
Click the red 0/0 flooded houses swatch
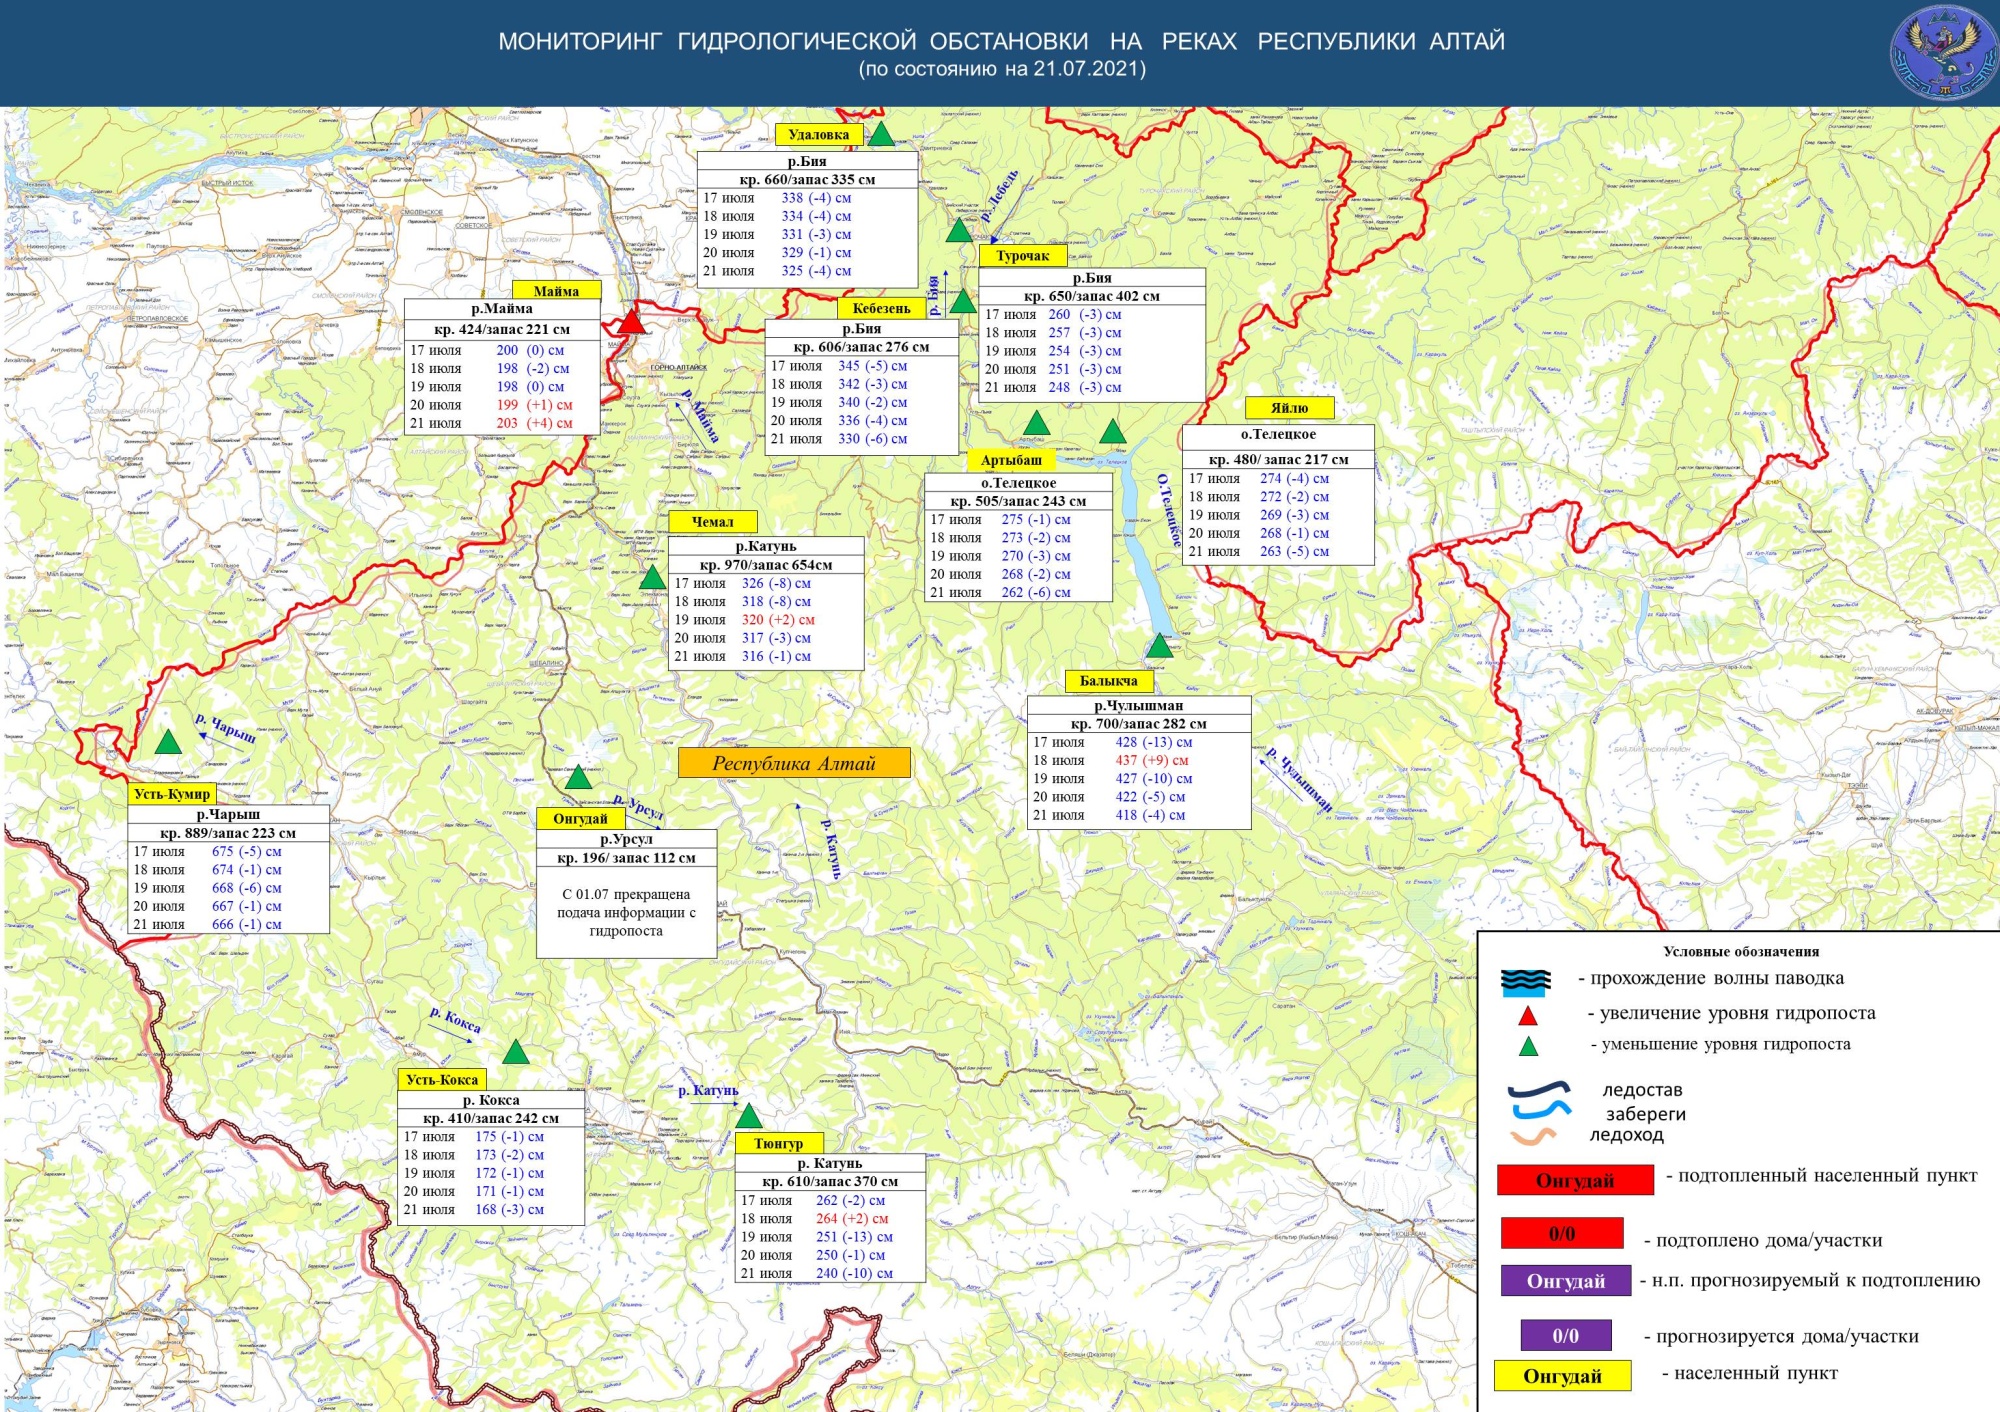pyautogui.click(x=1562, y=1234)
